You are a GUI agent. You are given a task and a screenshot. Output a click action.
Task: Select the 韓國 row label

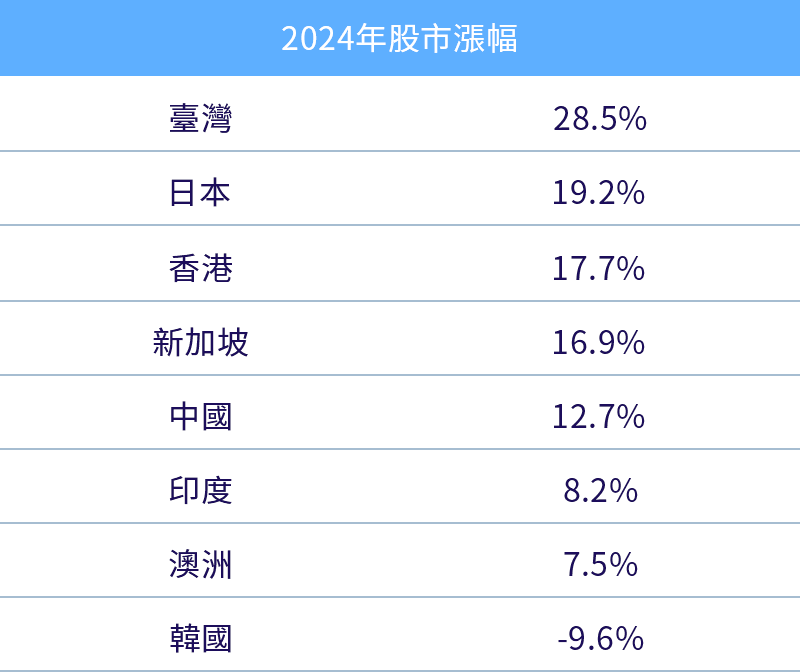(201, 638)
